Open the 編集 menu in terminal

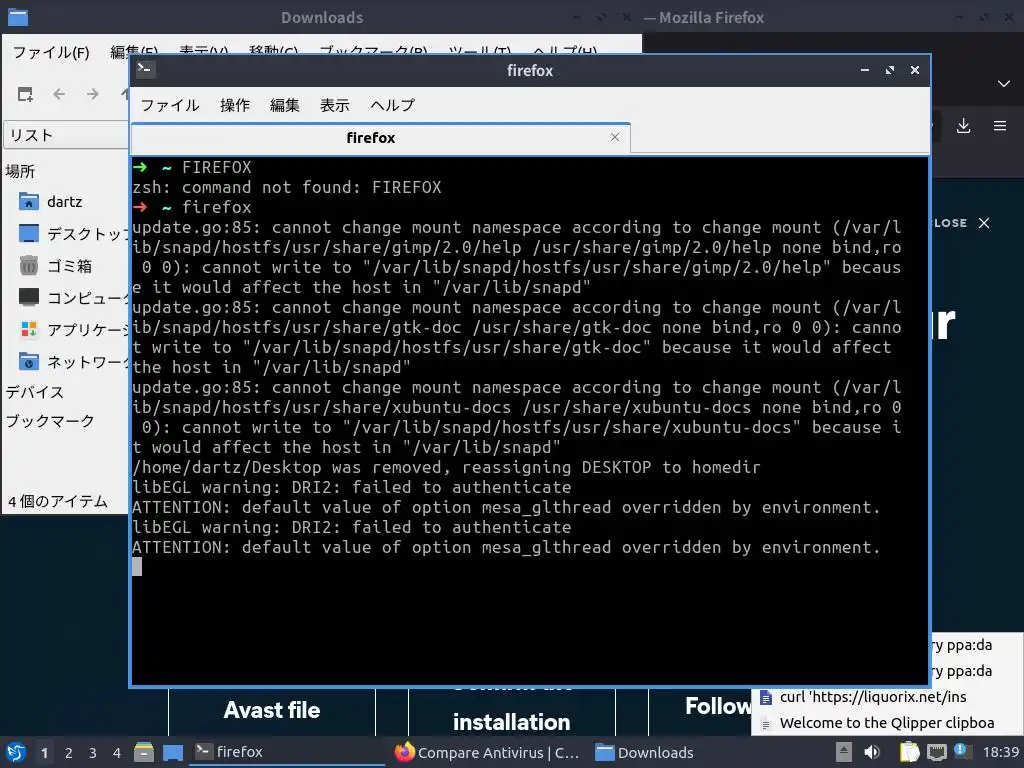(x=285, y=105)
